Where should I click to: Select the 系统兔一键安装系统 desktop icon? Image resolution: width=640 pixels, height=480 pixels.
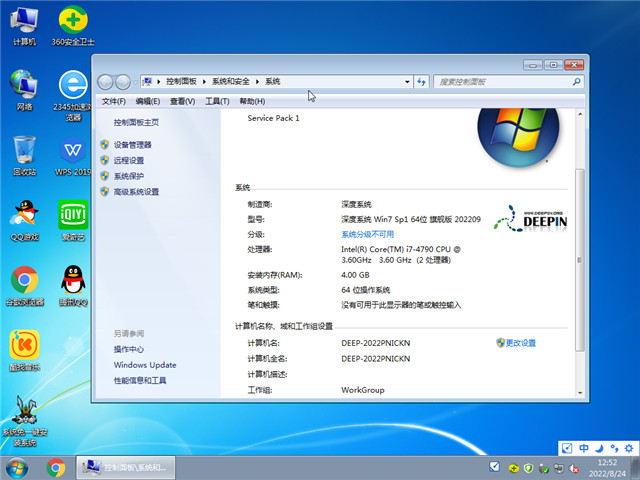[x=24, y=421]
